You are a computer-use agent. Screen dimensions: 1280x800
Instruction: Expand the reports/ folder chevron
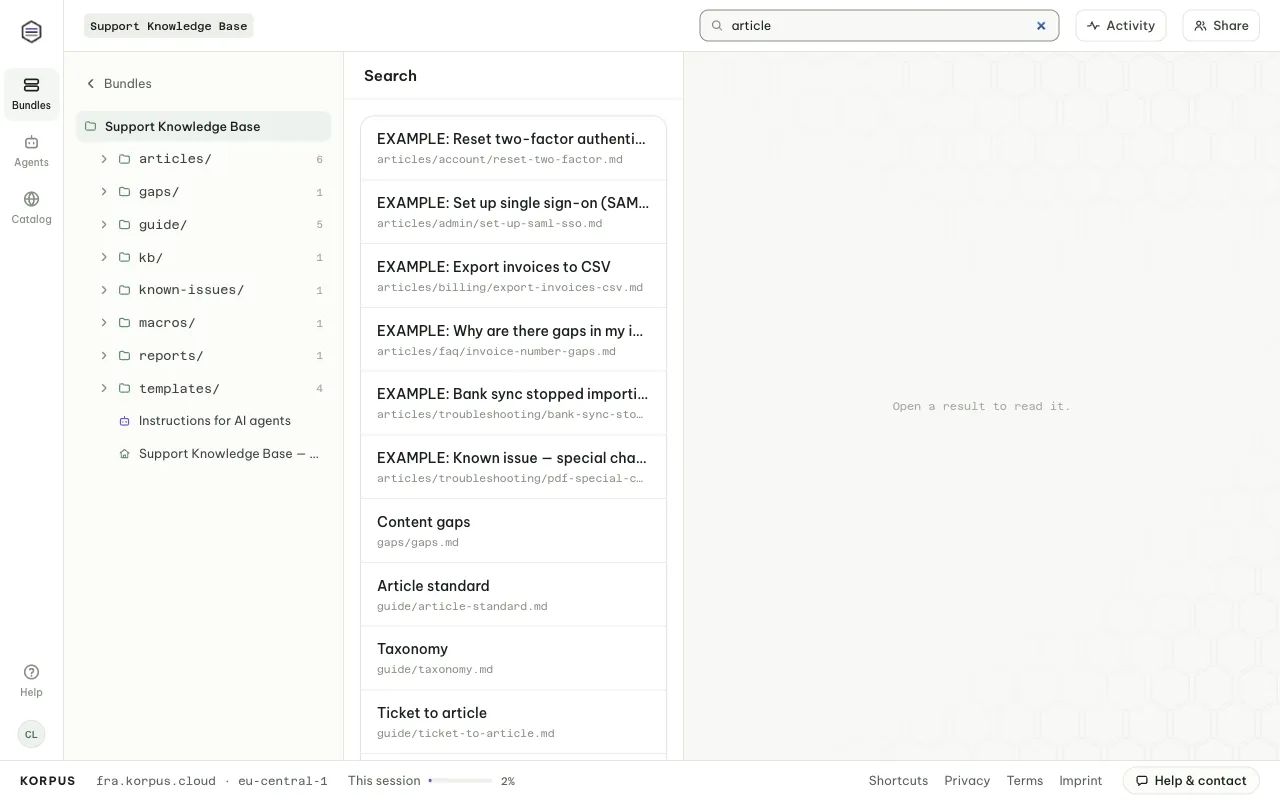tap(104, 356)
